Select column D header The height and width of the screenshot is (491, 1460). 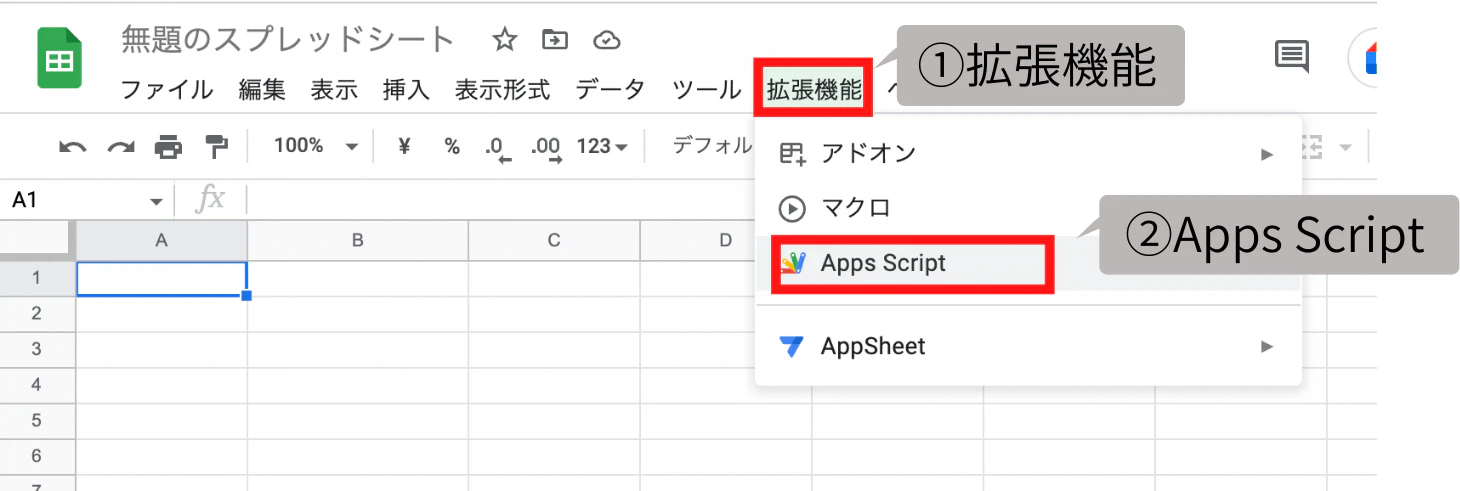726,240
